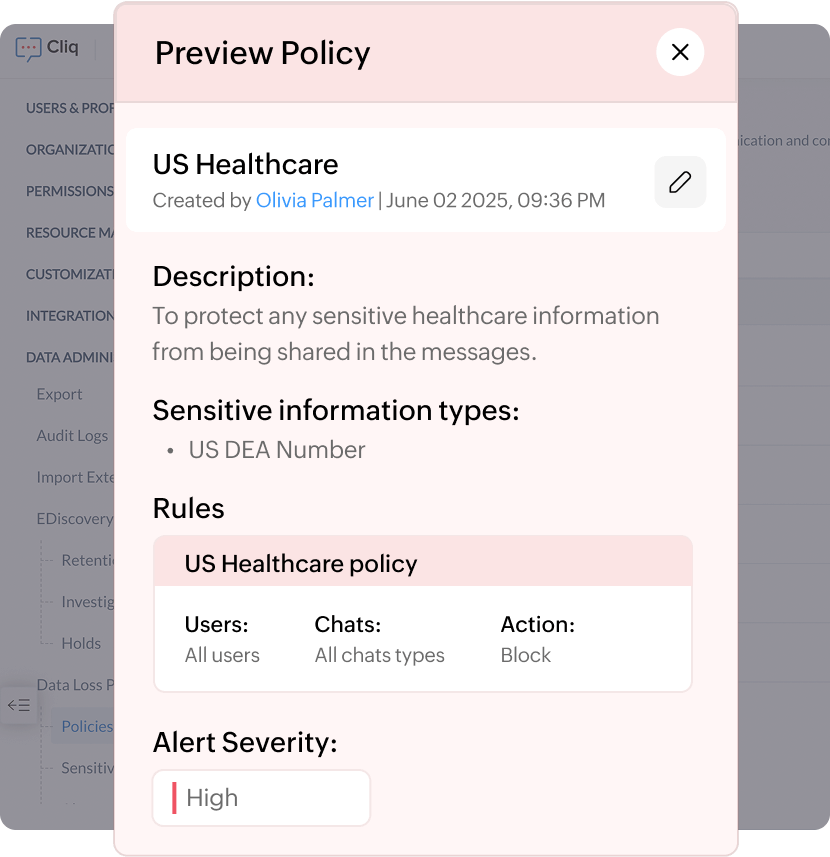Open the edit pencil for US Healthcare
The width and height of the screenshot is (830, 857).
click(x=680, y=183)
